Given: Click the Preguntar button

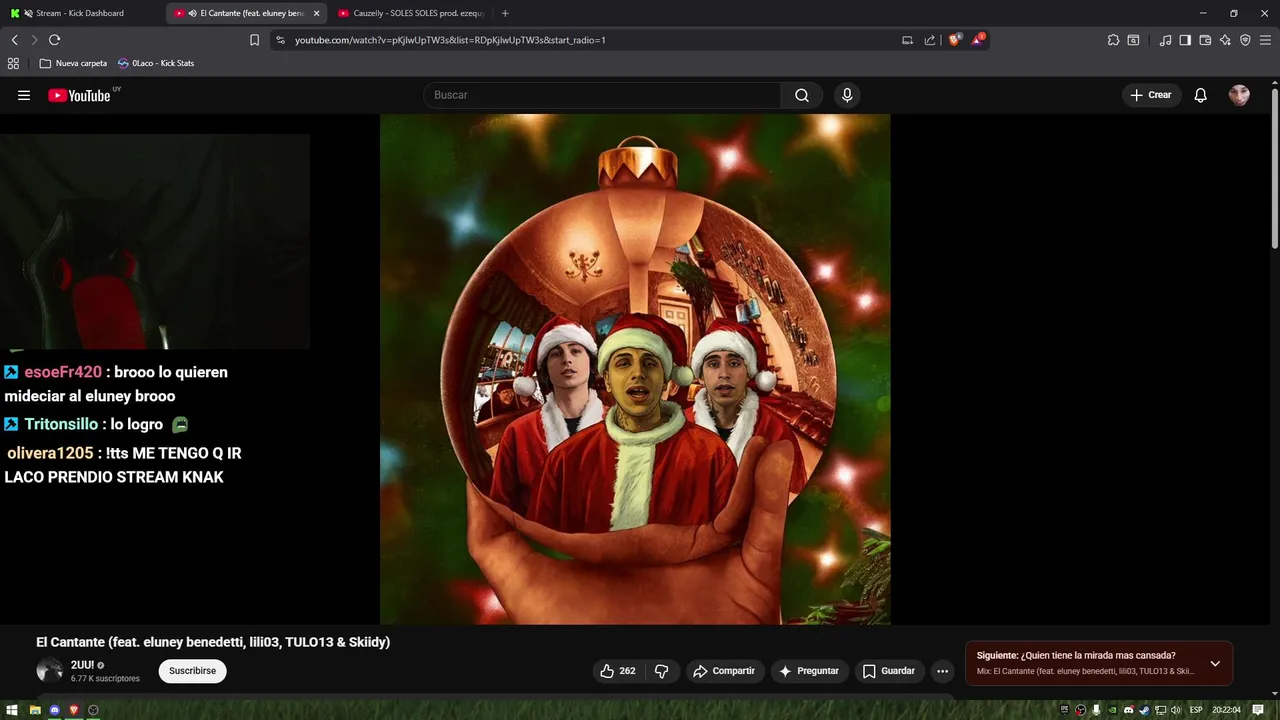Looking at the screenshot, I should click(x=809, y=671).
